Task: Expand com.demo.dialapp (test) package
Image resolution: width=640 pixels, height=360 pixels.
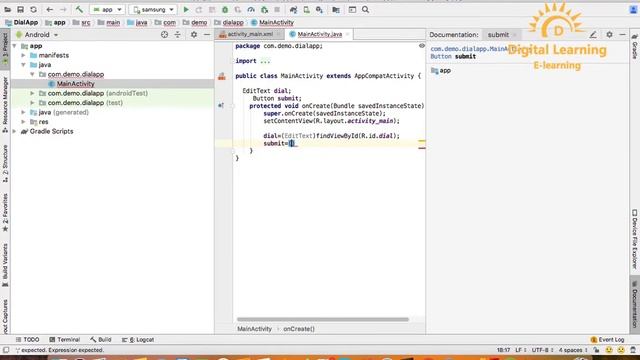Action: [x=32, y=102]
